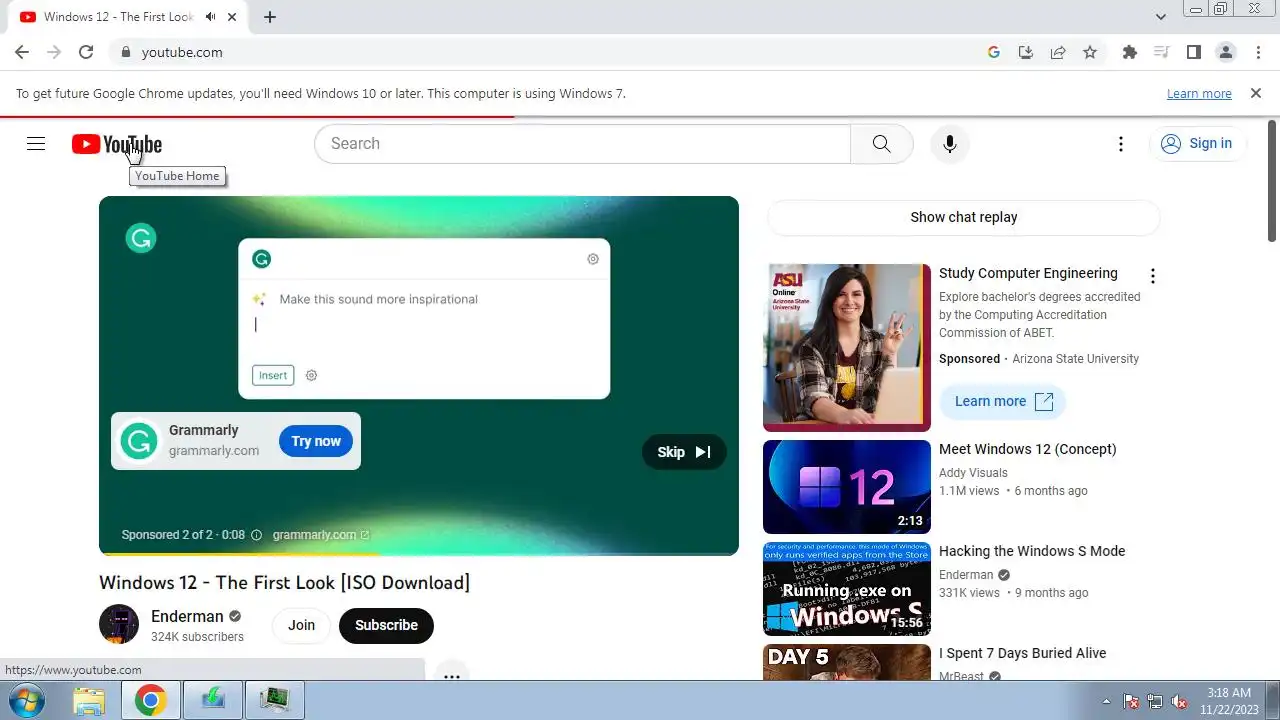The height and width of the screenshot is (720, 1280).
Task: Click Show chat replay
Action: [964, 217]
